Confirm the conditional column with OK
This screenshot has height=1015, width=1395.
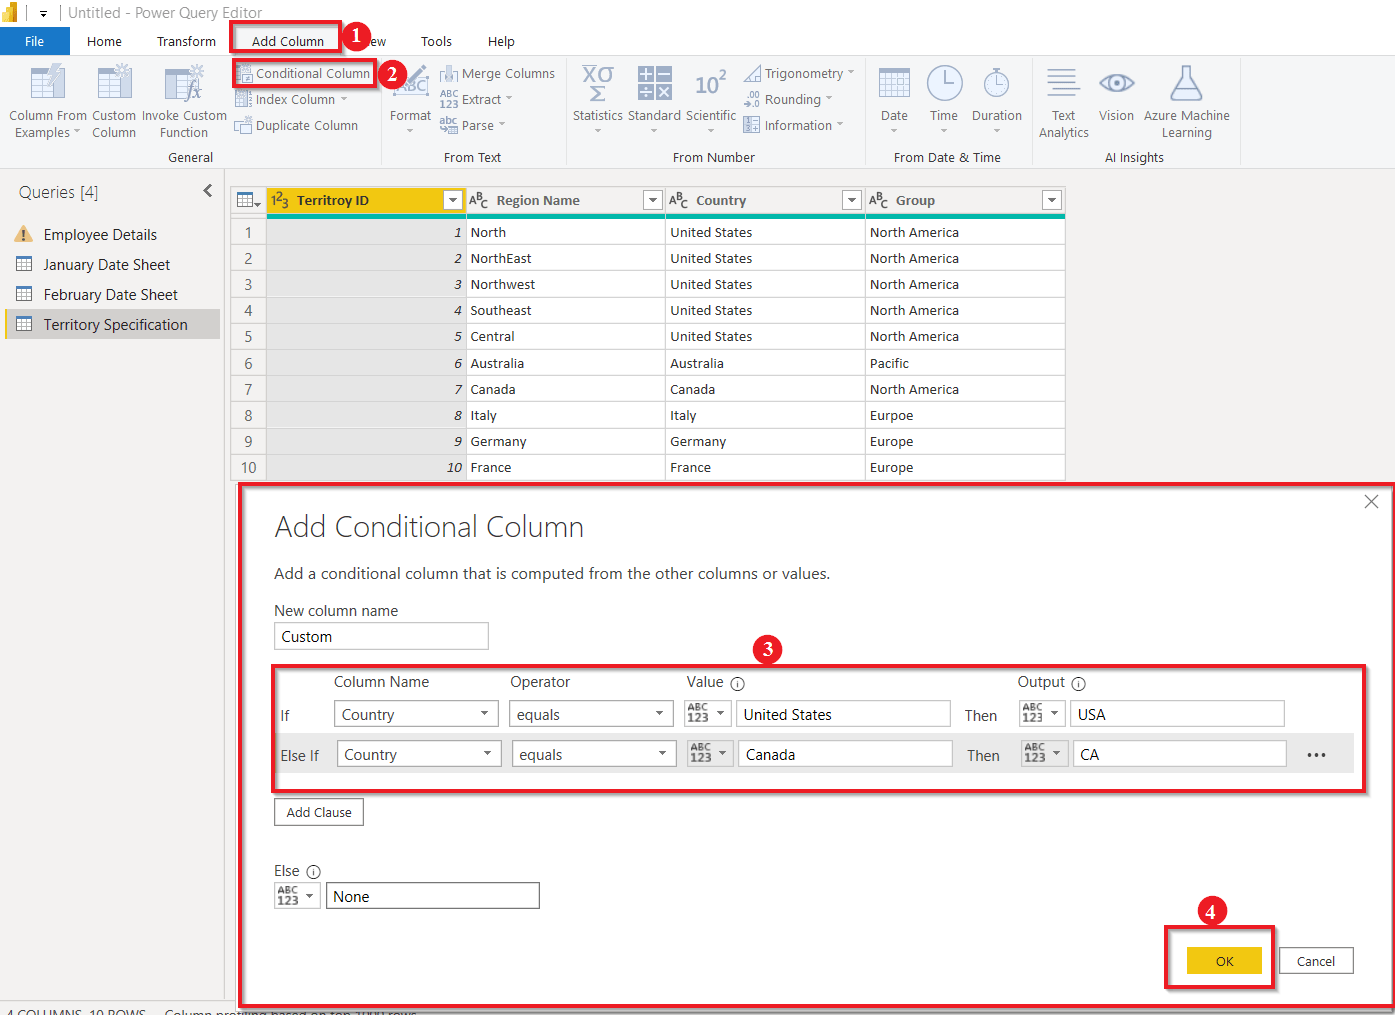(1222, 960)
